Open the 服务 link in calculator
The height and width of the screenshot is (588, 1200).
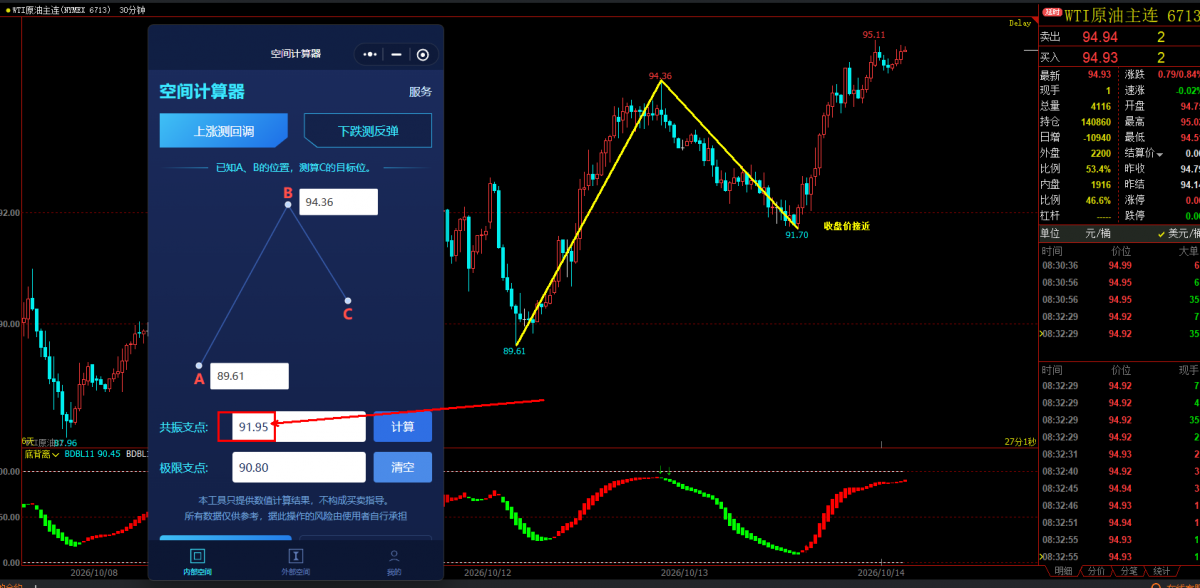(x=420, y=92)
